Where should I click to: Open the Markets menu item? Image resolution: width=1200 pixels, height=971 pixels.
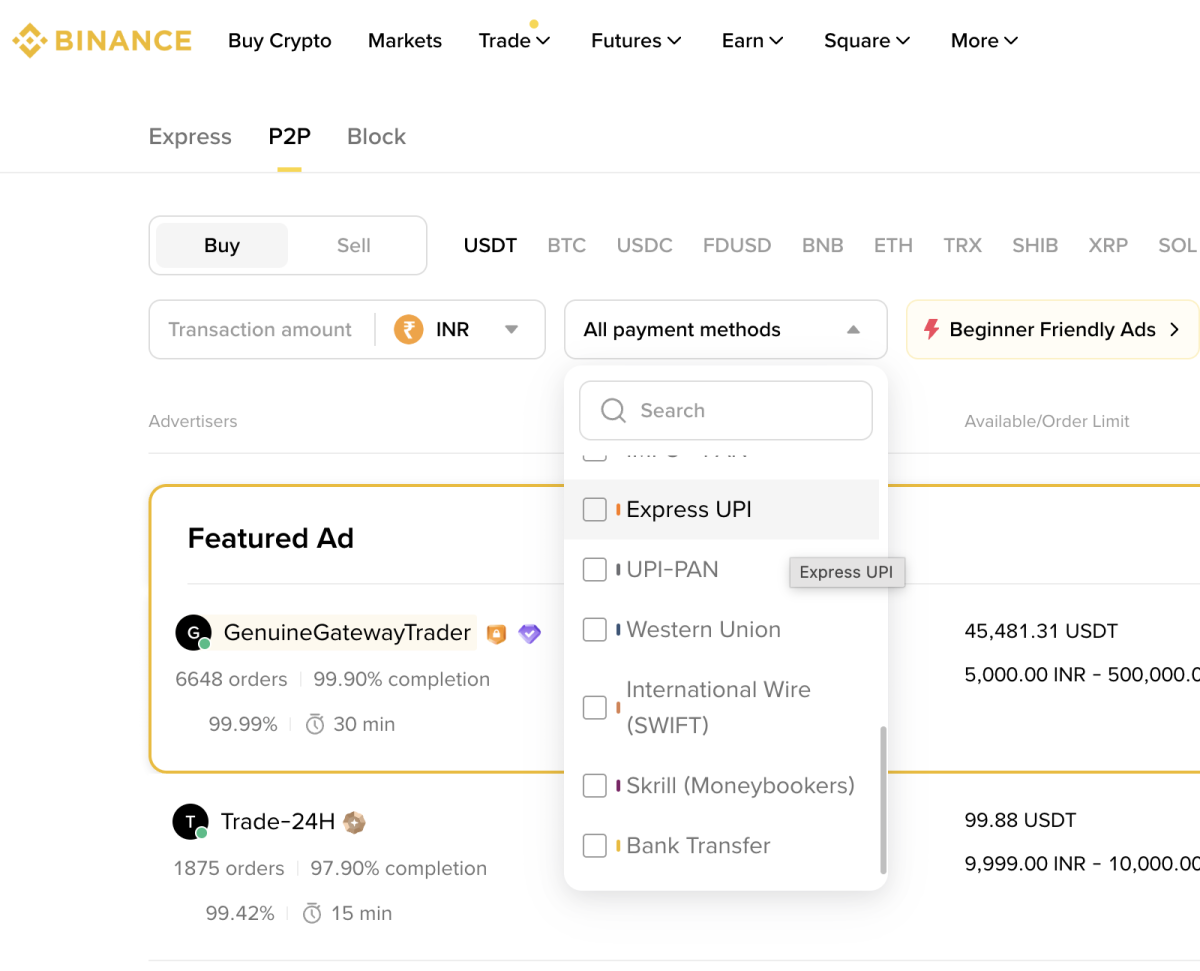404,41
